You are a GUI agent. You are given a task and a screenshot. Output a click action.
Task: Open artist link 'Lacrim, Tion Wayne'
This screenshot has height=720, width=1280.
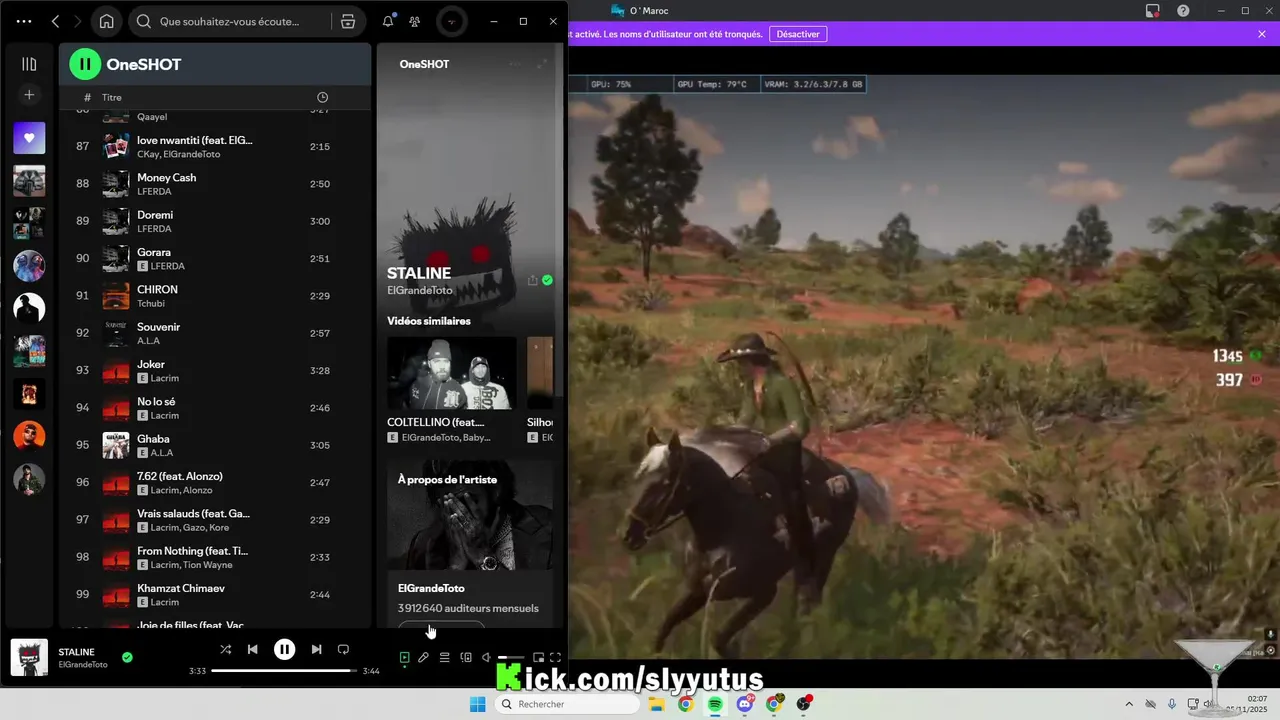coord(192,565)
